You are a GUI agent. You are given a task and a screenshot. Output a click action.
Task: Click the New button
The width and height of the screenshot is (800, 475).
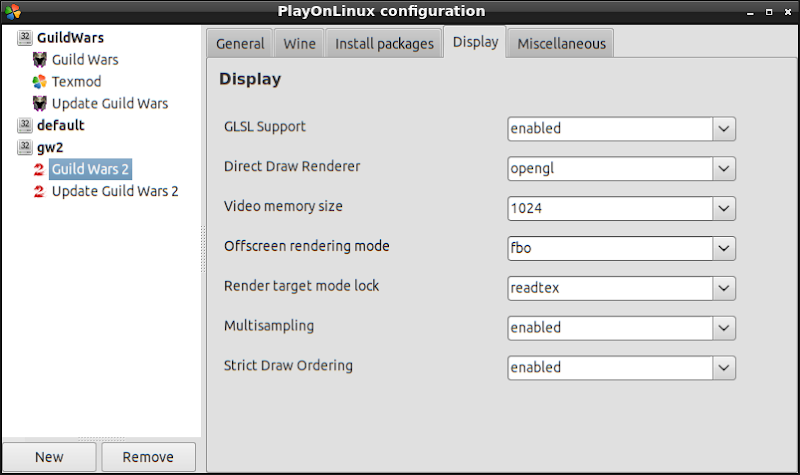(49, 457)
